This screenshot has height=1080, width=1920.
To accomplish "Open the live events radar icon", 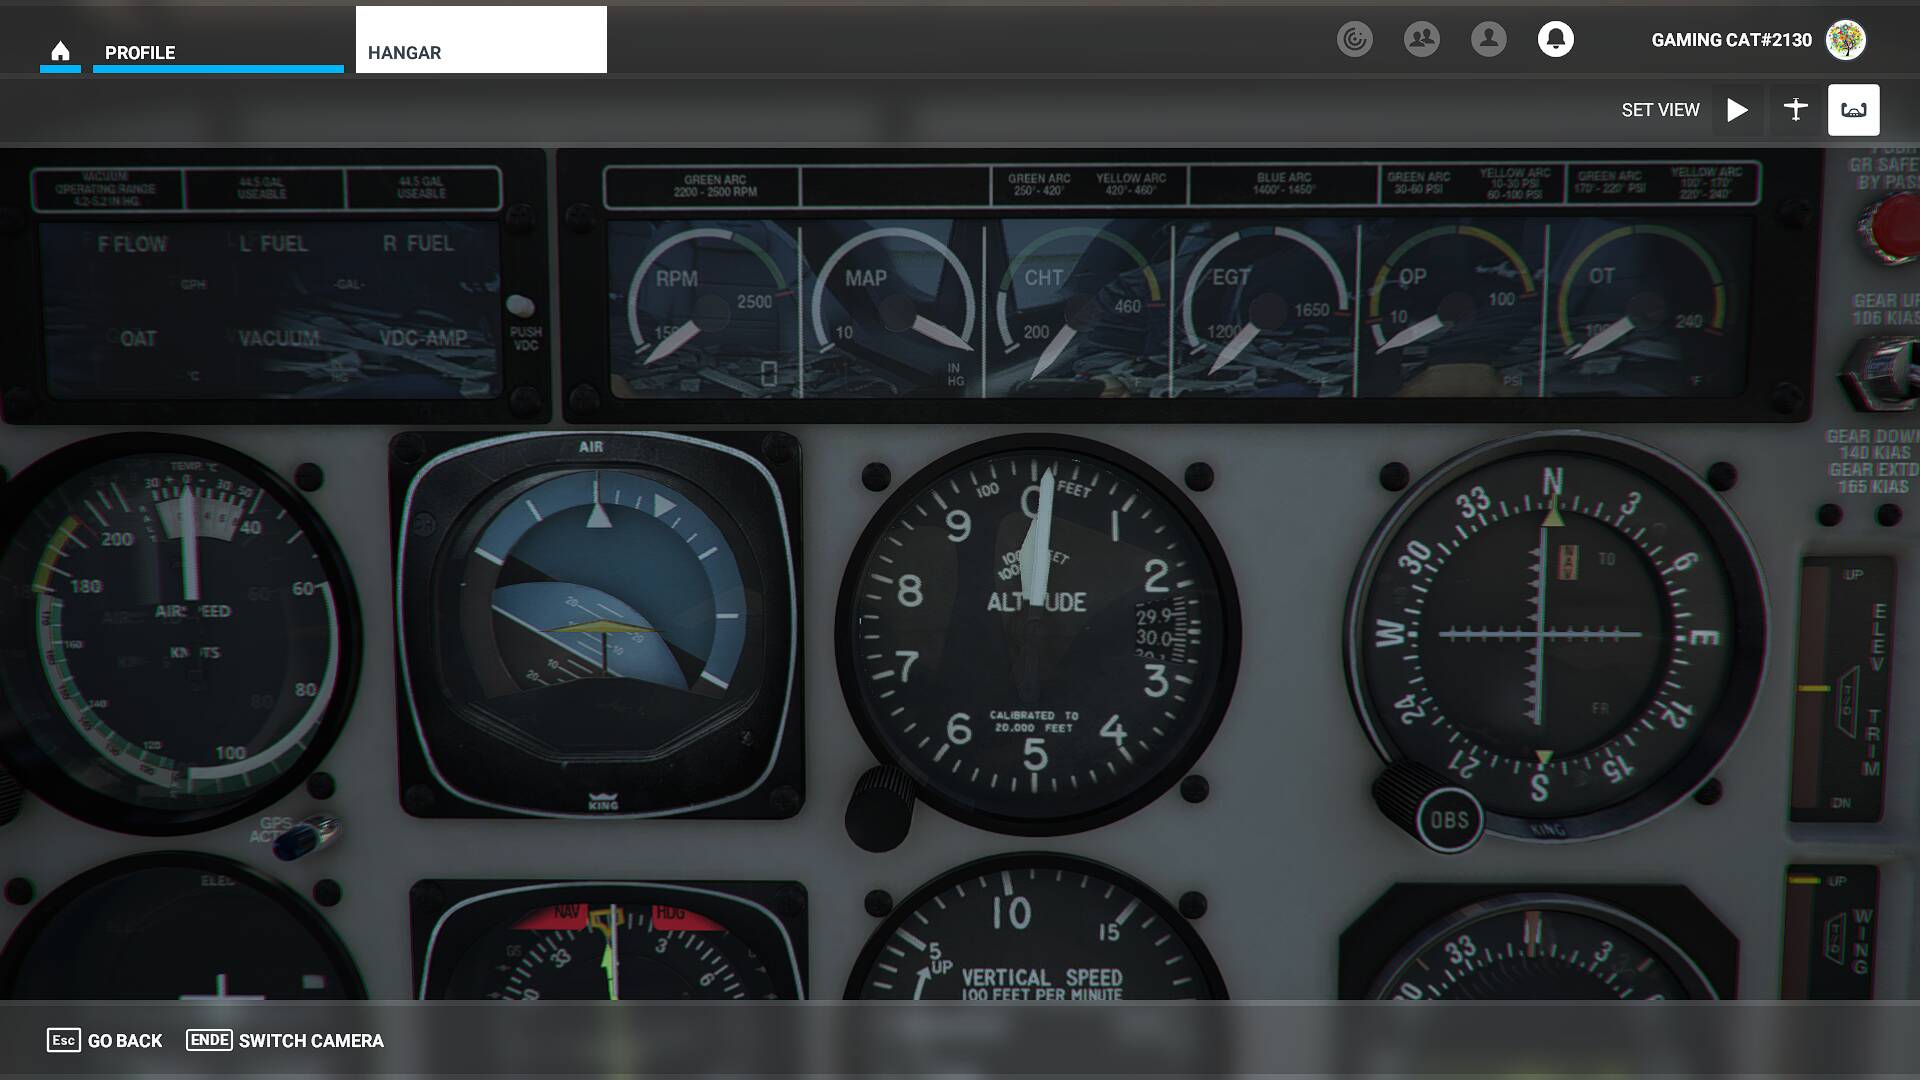I will tap(1355, 39).
